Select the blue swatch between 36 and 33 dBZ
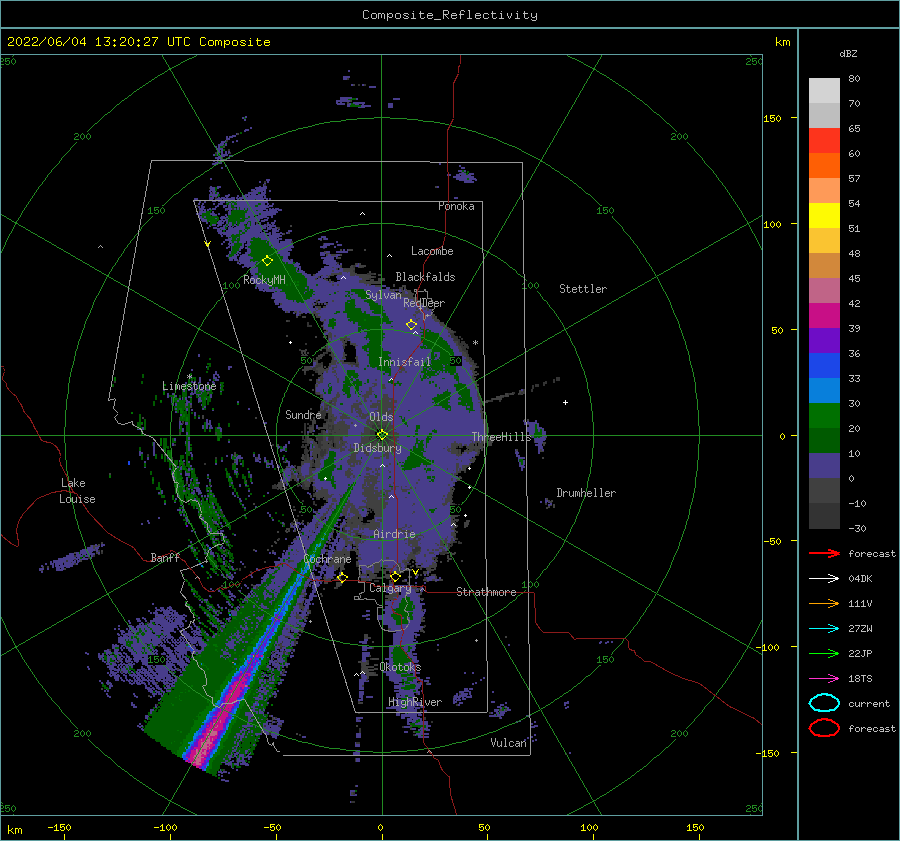Screen dimensions: 900x841 (824, 366)
